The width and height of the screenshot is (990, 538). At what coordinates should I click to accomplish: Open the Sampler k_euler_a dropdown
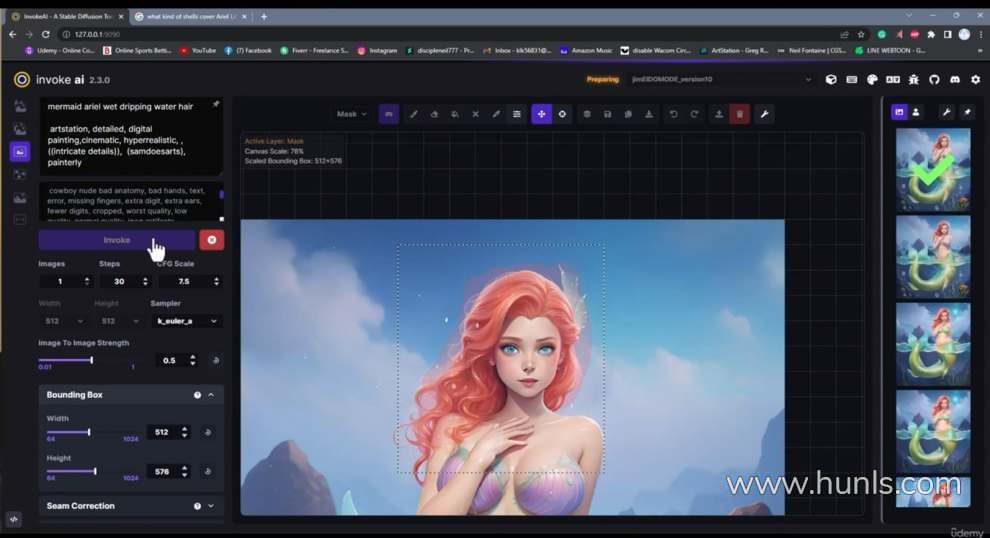[187, 321]
